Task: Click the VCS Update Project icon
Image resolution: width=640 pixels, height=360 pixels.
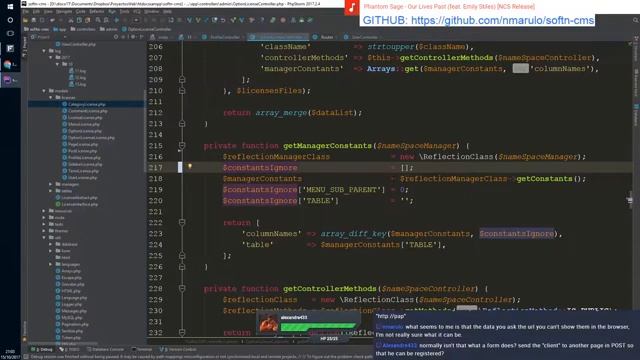Action: (x=189, y=20)
